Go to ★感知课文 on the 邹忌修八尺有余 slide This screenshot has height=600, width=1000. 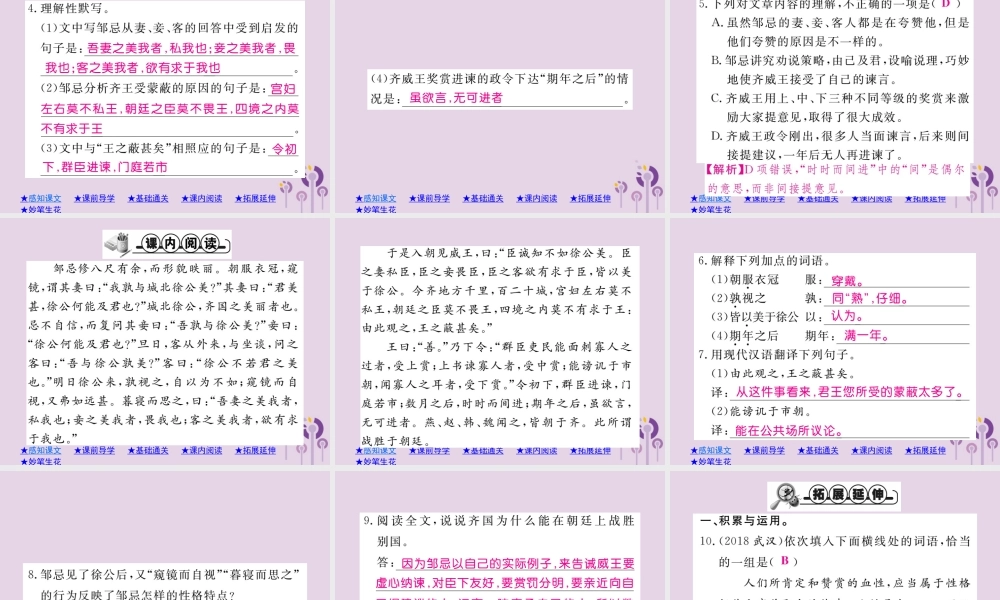tap(41, 451)
